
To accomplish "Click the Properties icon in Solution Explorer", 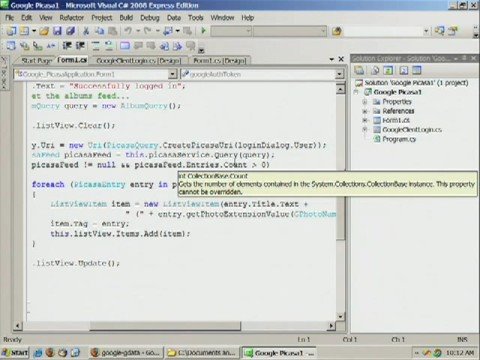I will 359,70.
